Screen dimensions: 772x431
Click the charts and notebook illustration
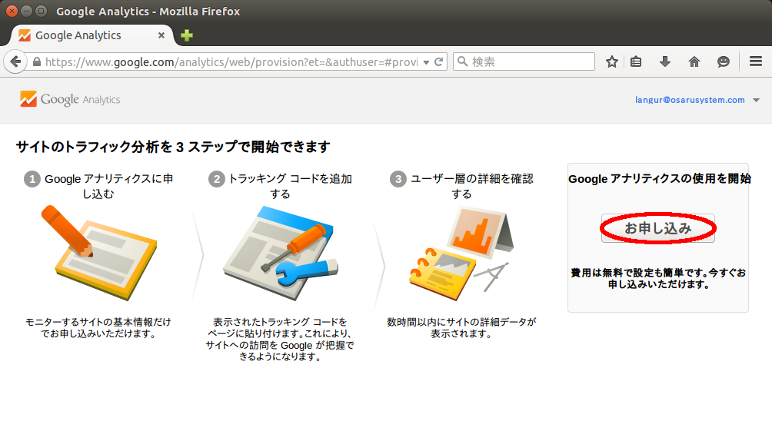point(461,253)
